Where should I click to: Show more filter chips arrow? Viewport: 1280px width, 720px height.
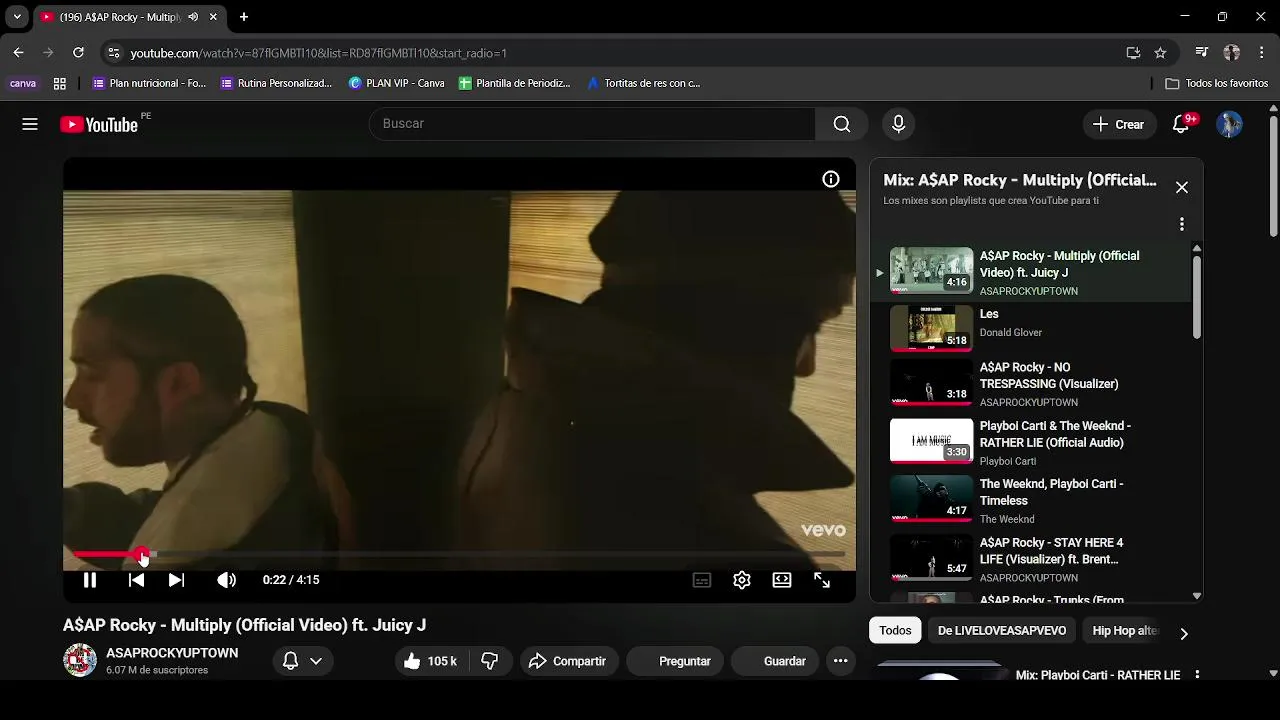click(1184, 633)
